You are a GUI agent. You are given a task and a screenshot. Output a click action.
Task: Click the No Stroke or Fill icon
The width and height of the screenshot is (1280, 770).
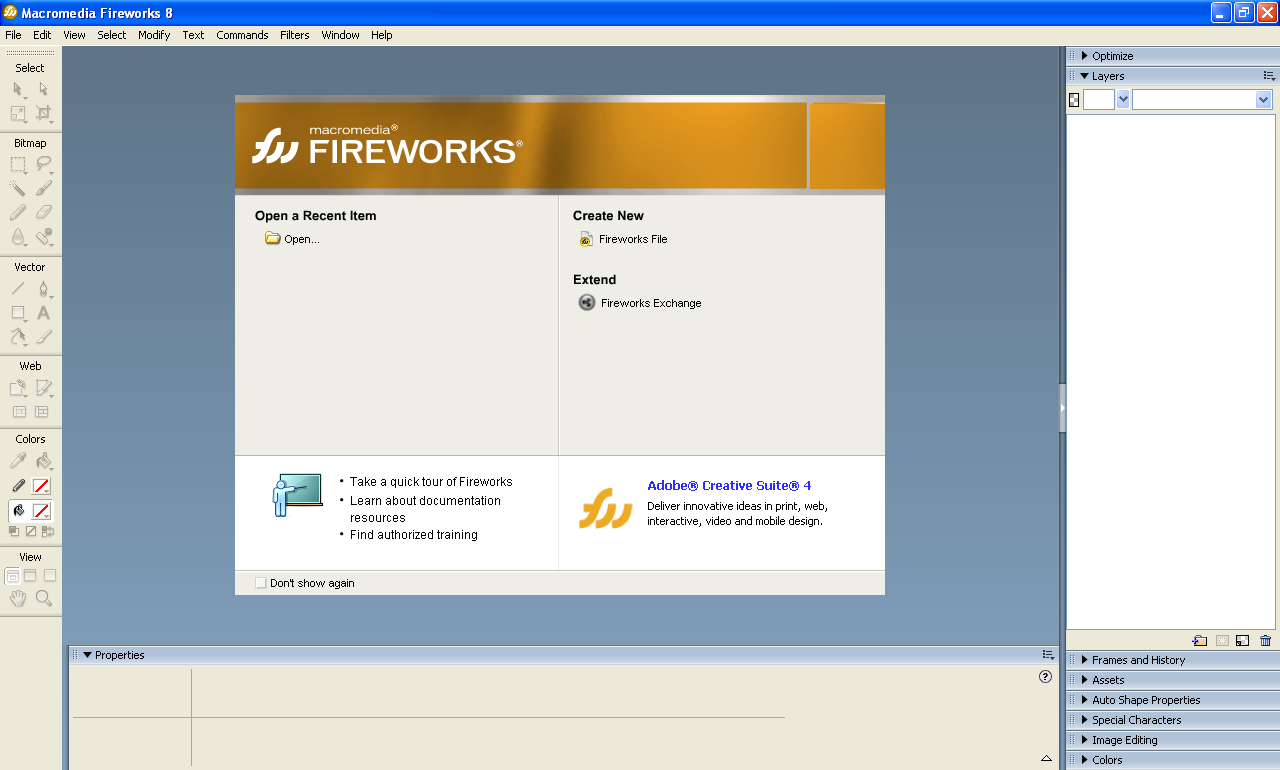30,531
